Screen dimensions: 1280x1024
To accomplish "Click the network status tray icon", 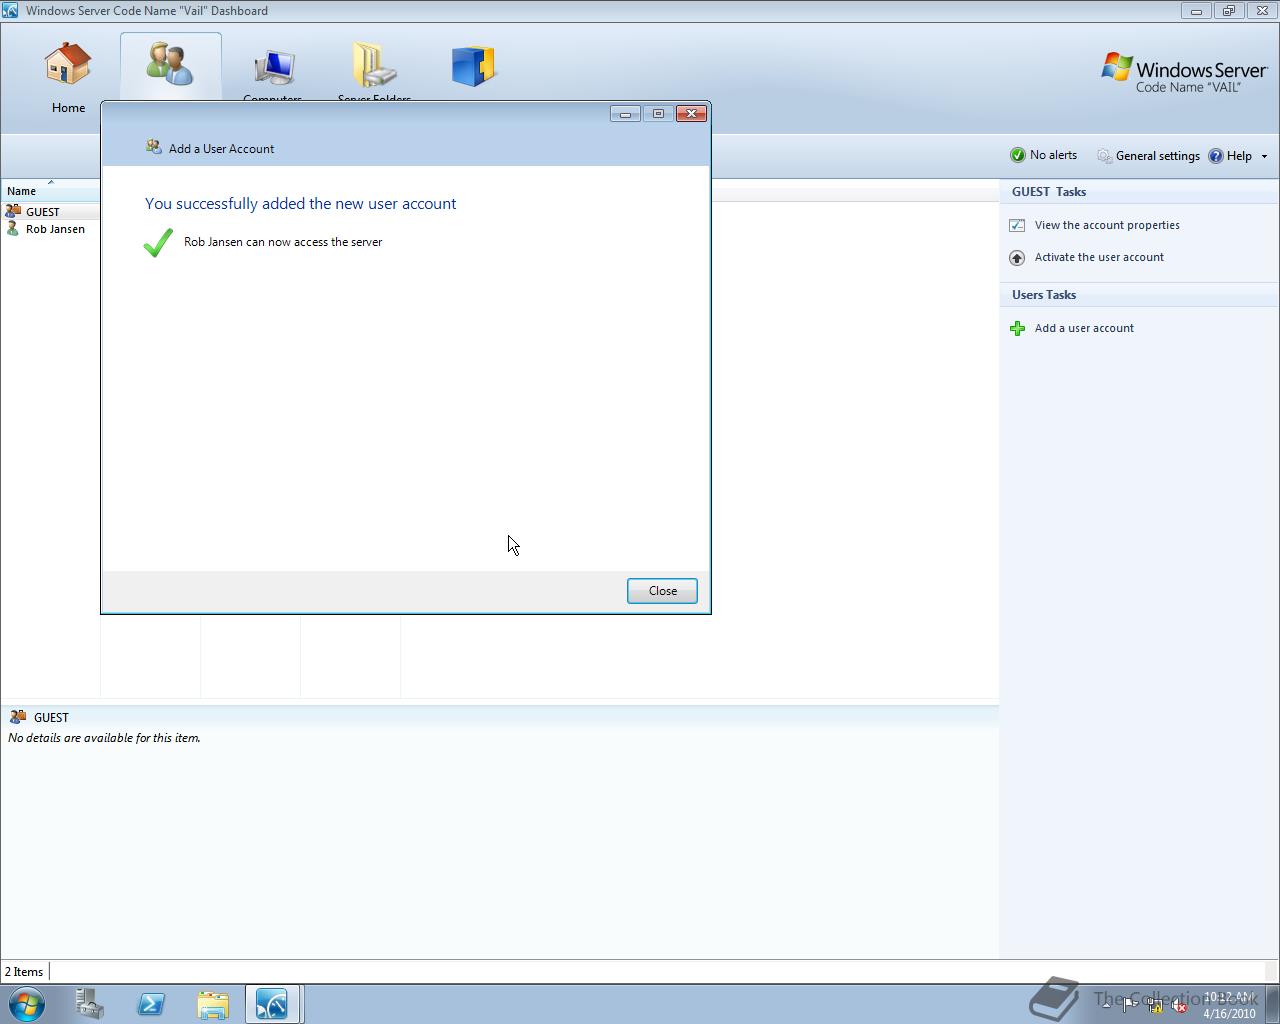I will 1155,1006.
